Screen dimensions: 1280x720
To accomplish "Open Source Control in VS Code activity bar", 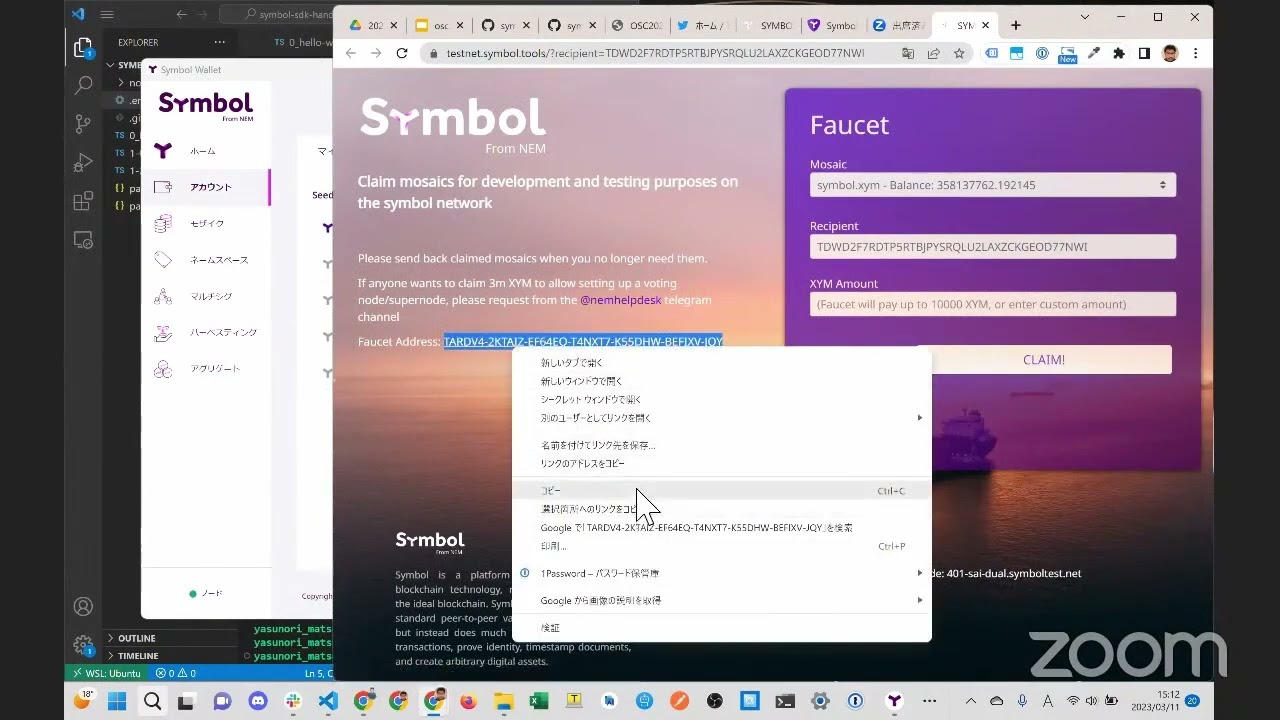I will tap(84, 124).
